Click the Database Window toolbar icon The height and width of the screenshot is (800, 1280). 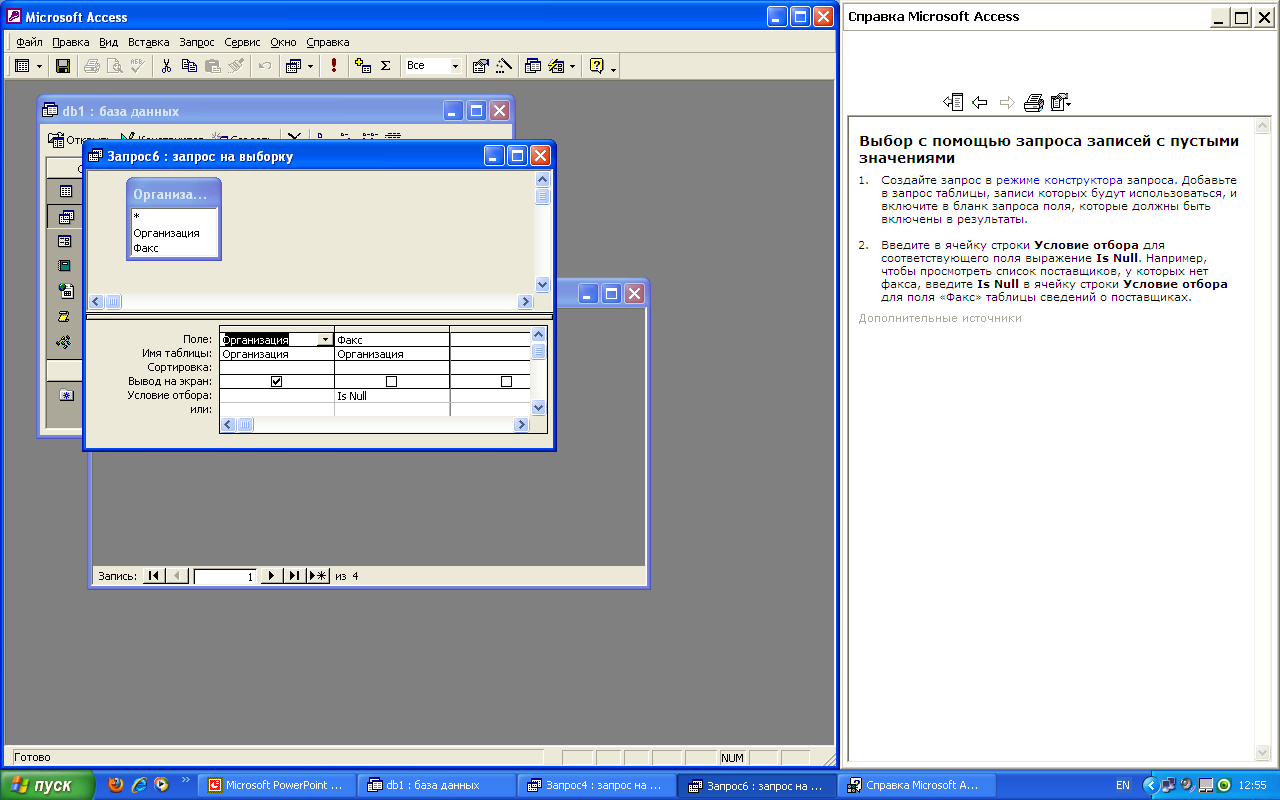pyautogui.click(x=533, y=66)
